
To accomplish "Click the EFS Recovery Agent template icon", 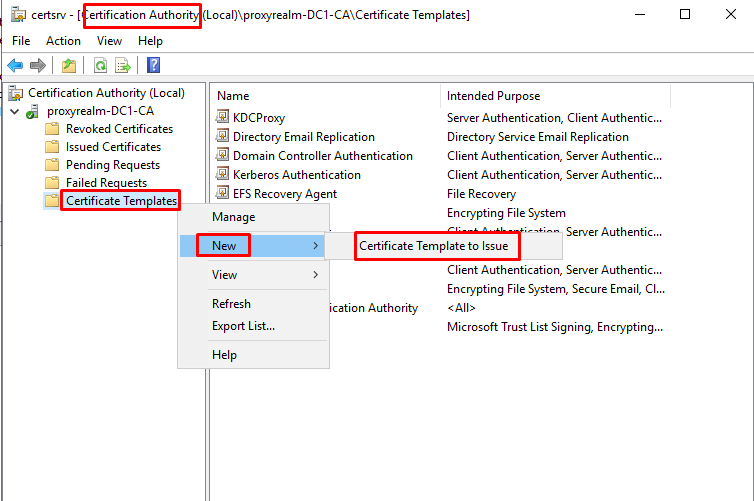I will (x=222, y=192).
